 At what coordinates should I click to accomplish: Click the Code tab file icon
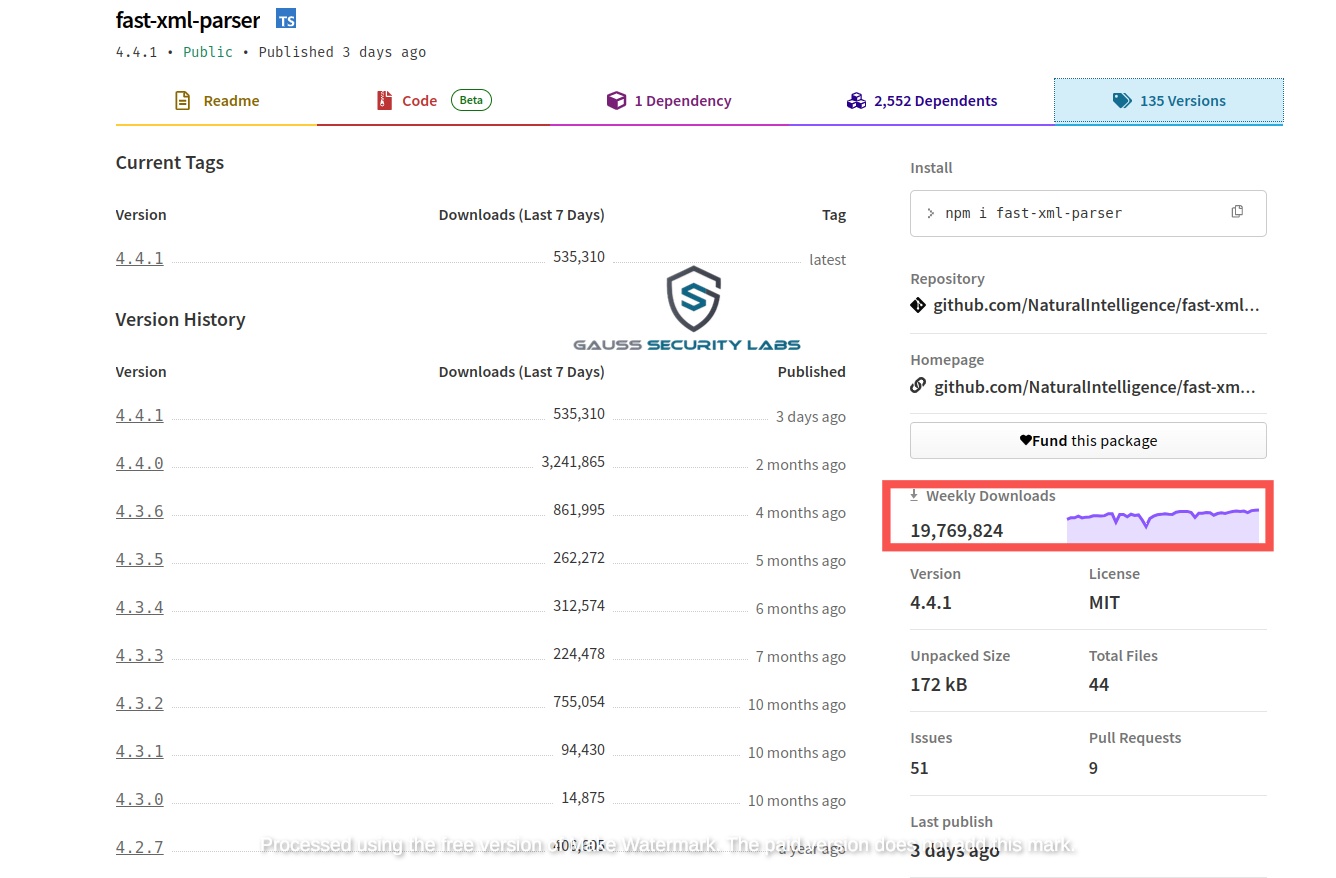384,100
